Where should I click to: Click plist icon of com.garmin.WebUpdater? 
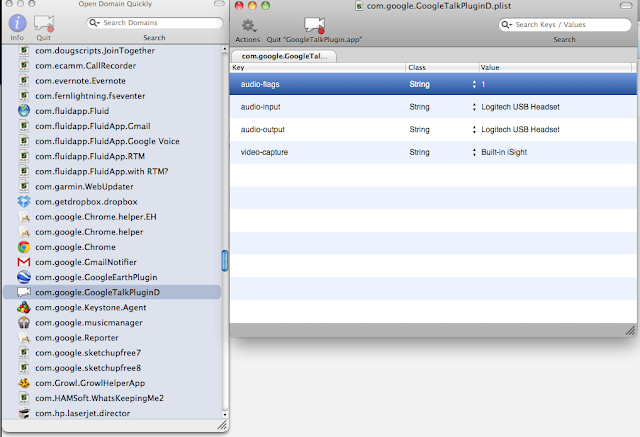24,186
